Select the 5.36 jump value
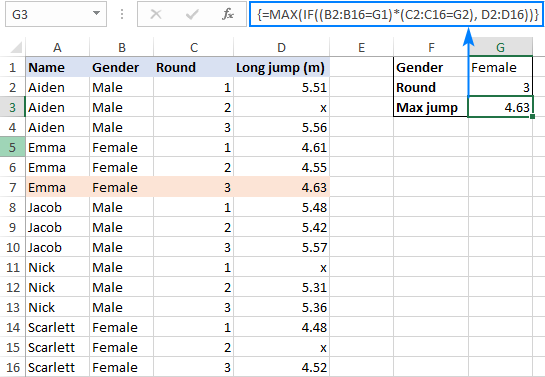Screen dimensions: 545x377 tap(281, 307)
